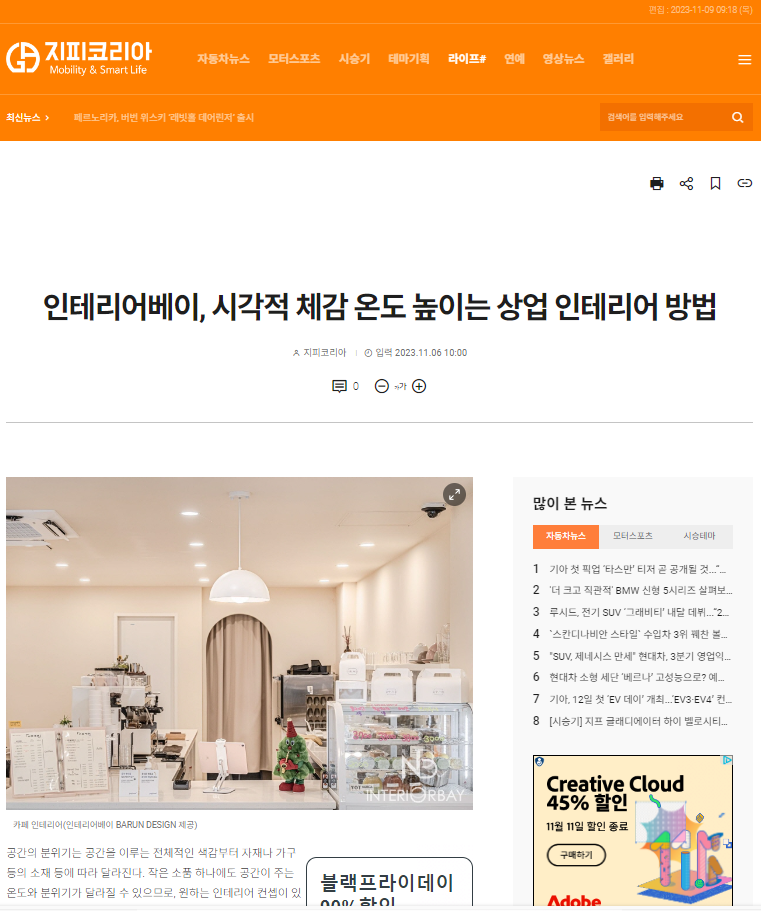Decrease font size with the minus icon

[381, 386]
